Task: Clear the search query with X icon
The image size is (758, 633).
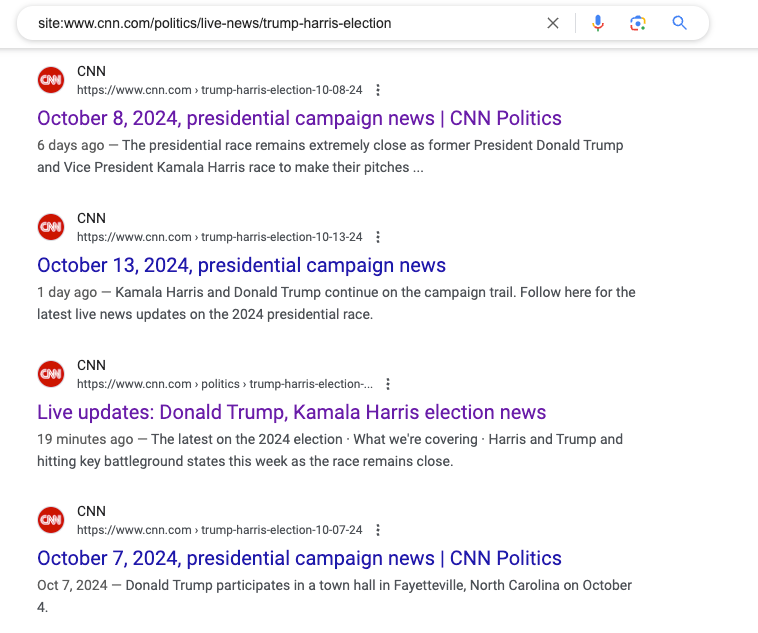Action: (x=553, y=23)
